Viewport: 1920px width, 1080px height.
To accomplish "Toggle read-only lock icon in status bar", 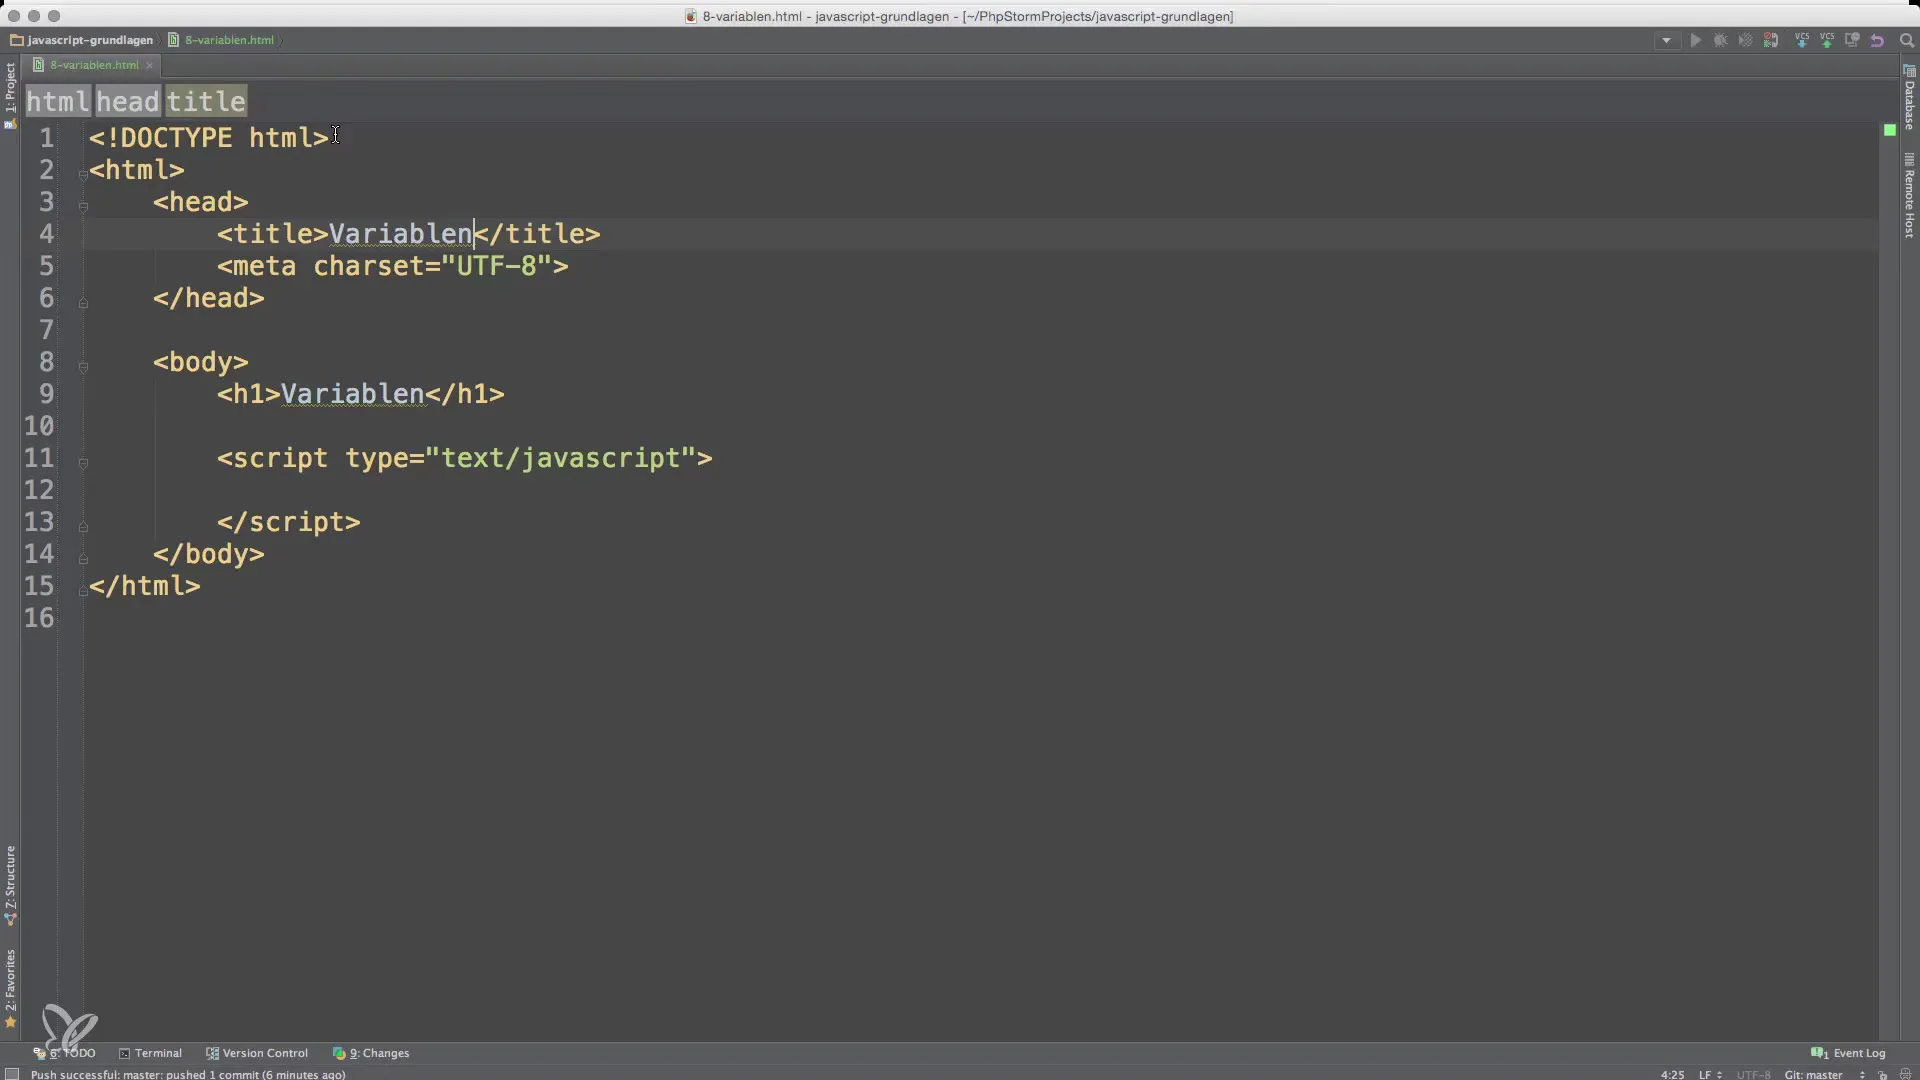I will tap(1882, 1075).
